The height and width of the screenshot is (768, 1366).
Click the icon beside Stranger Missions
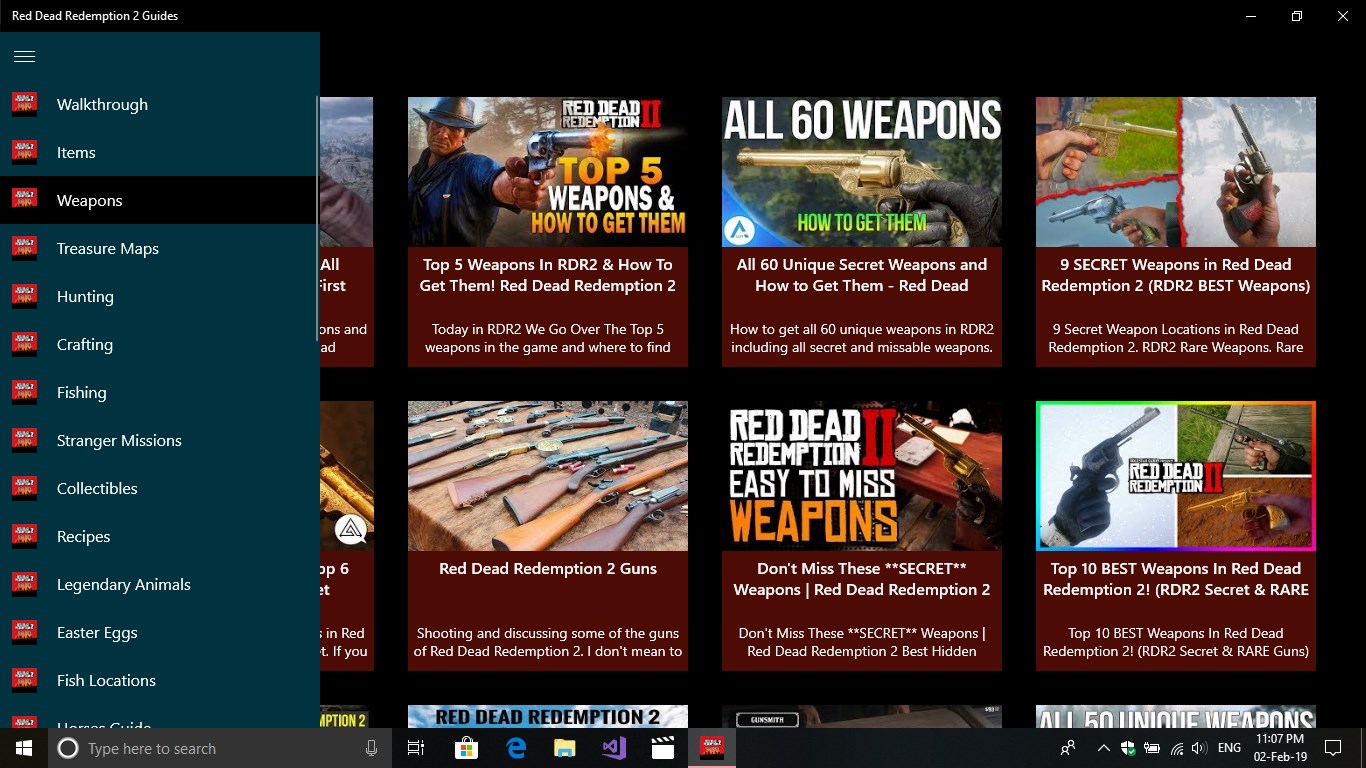(x=24, y=440)
